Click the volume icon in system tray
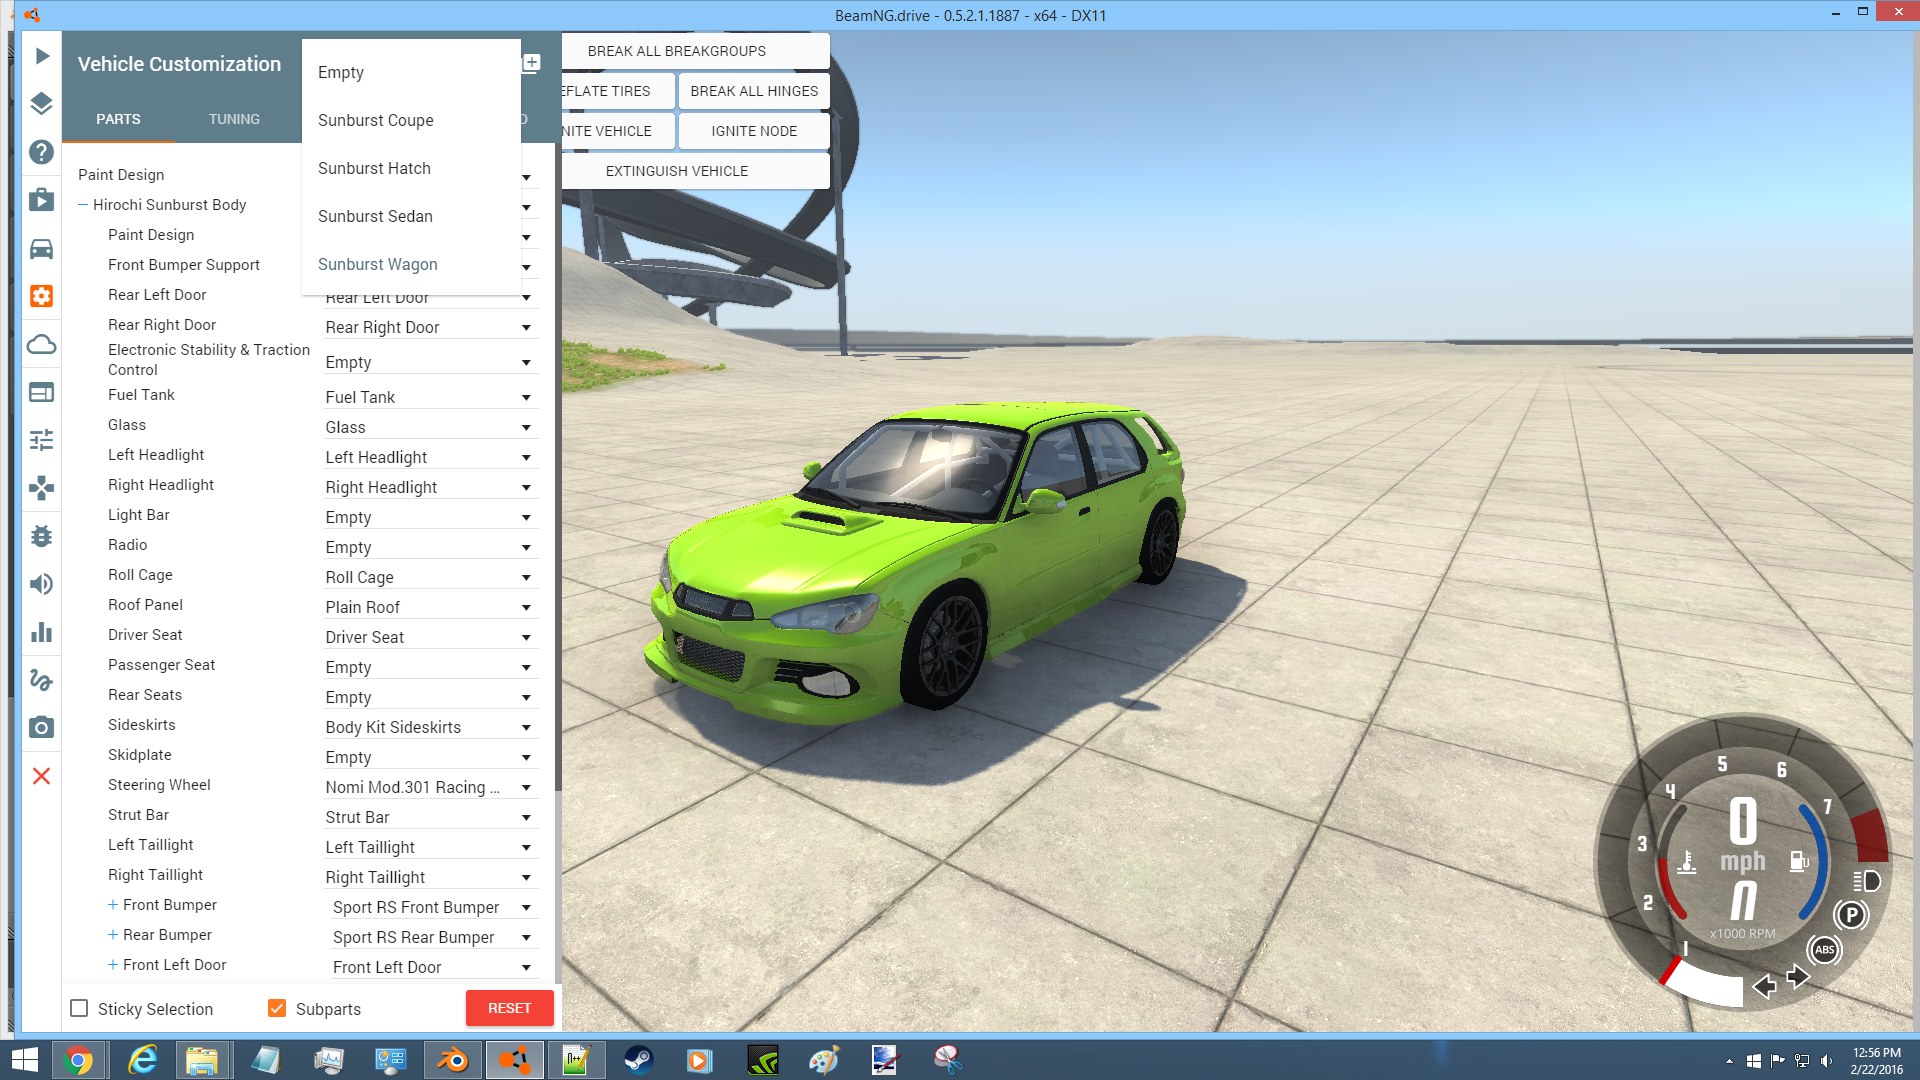Viewport: 1920px width, 1080px height. [1827, 1061]
